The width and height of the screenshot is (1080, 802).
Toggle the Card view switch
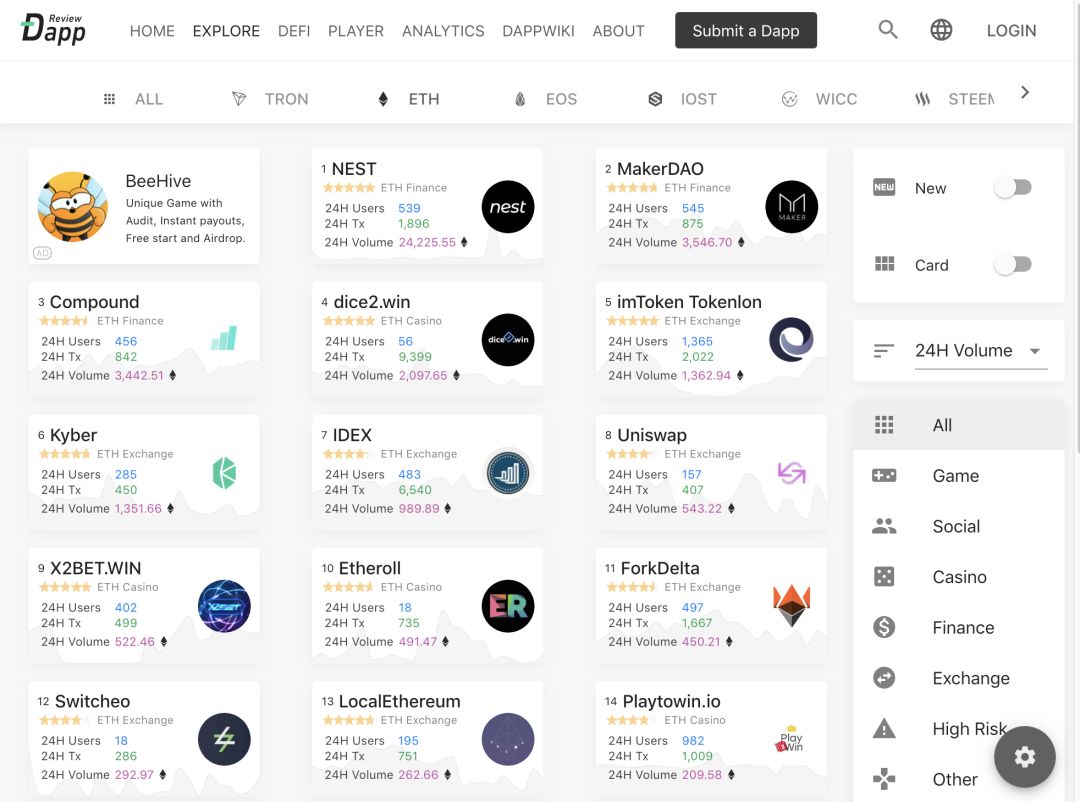click(1013, 265)
